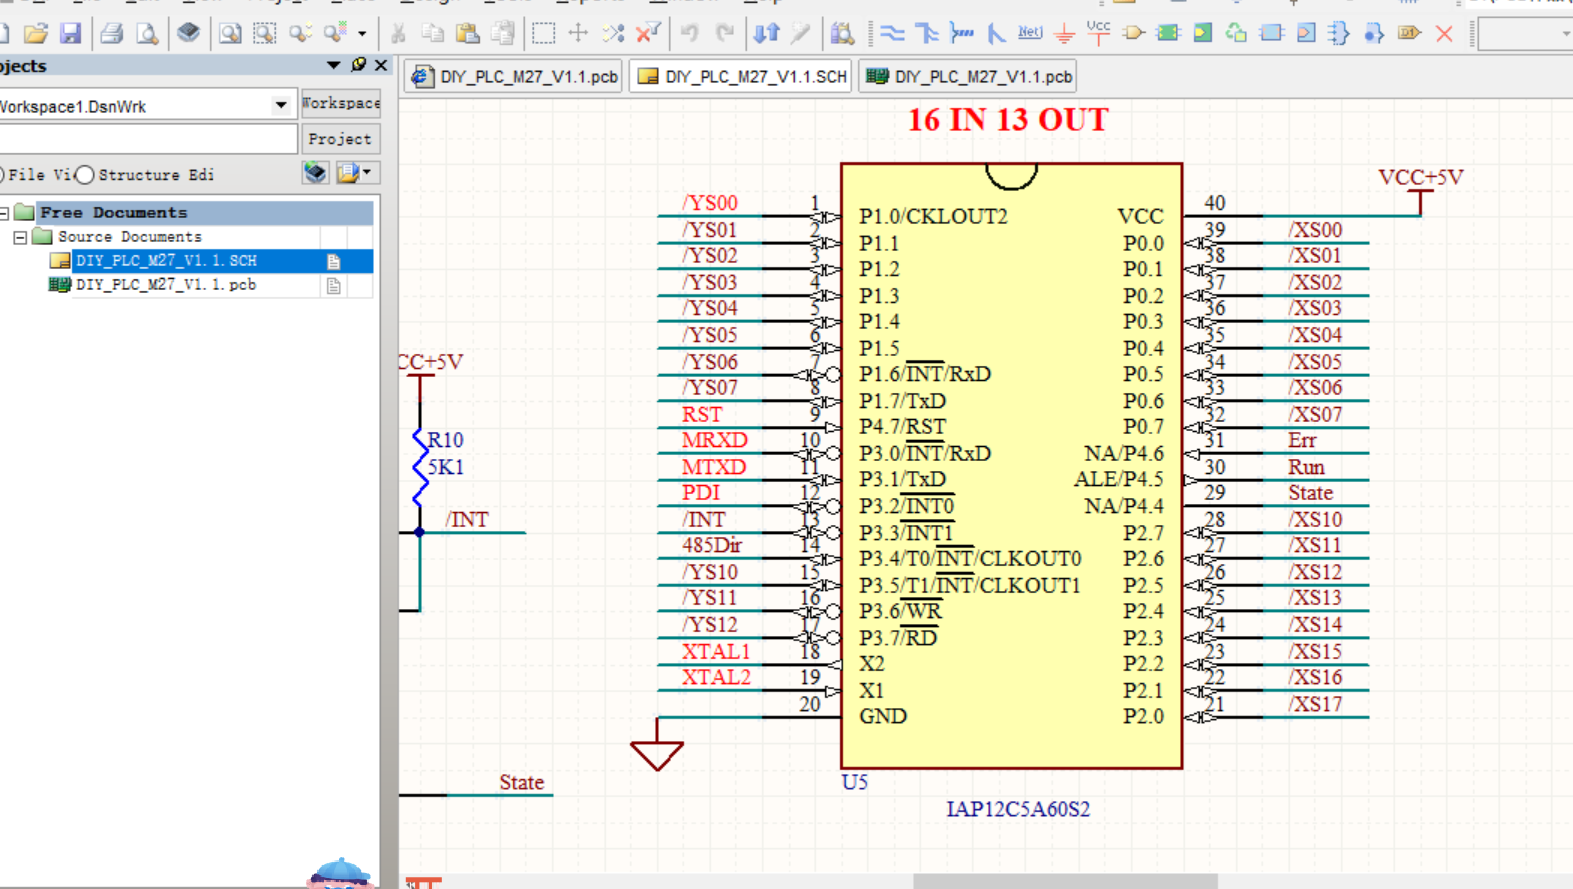Select the Place Port D1 icon
Screen dimensions: 1573x889
pos(1409,33)
